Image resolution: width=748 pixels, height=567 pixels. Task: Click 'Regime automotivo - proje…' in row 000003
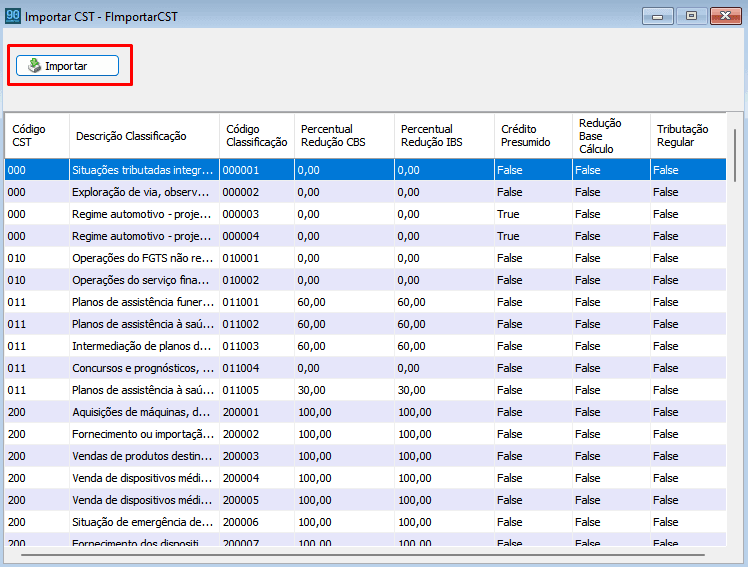pos(142,214)
